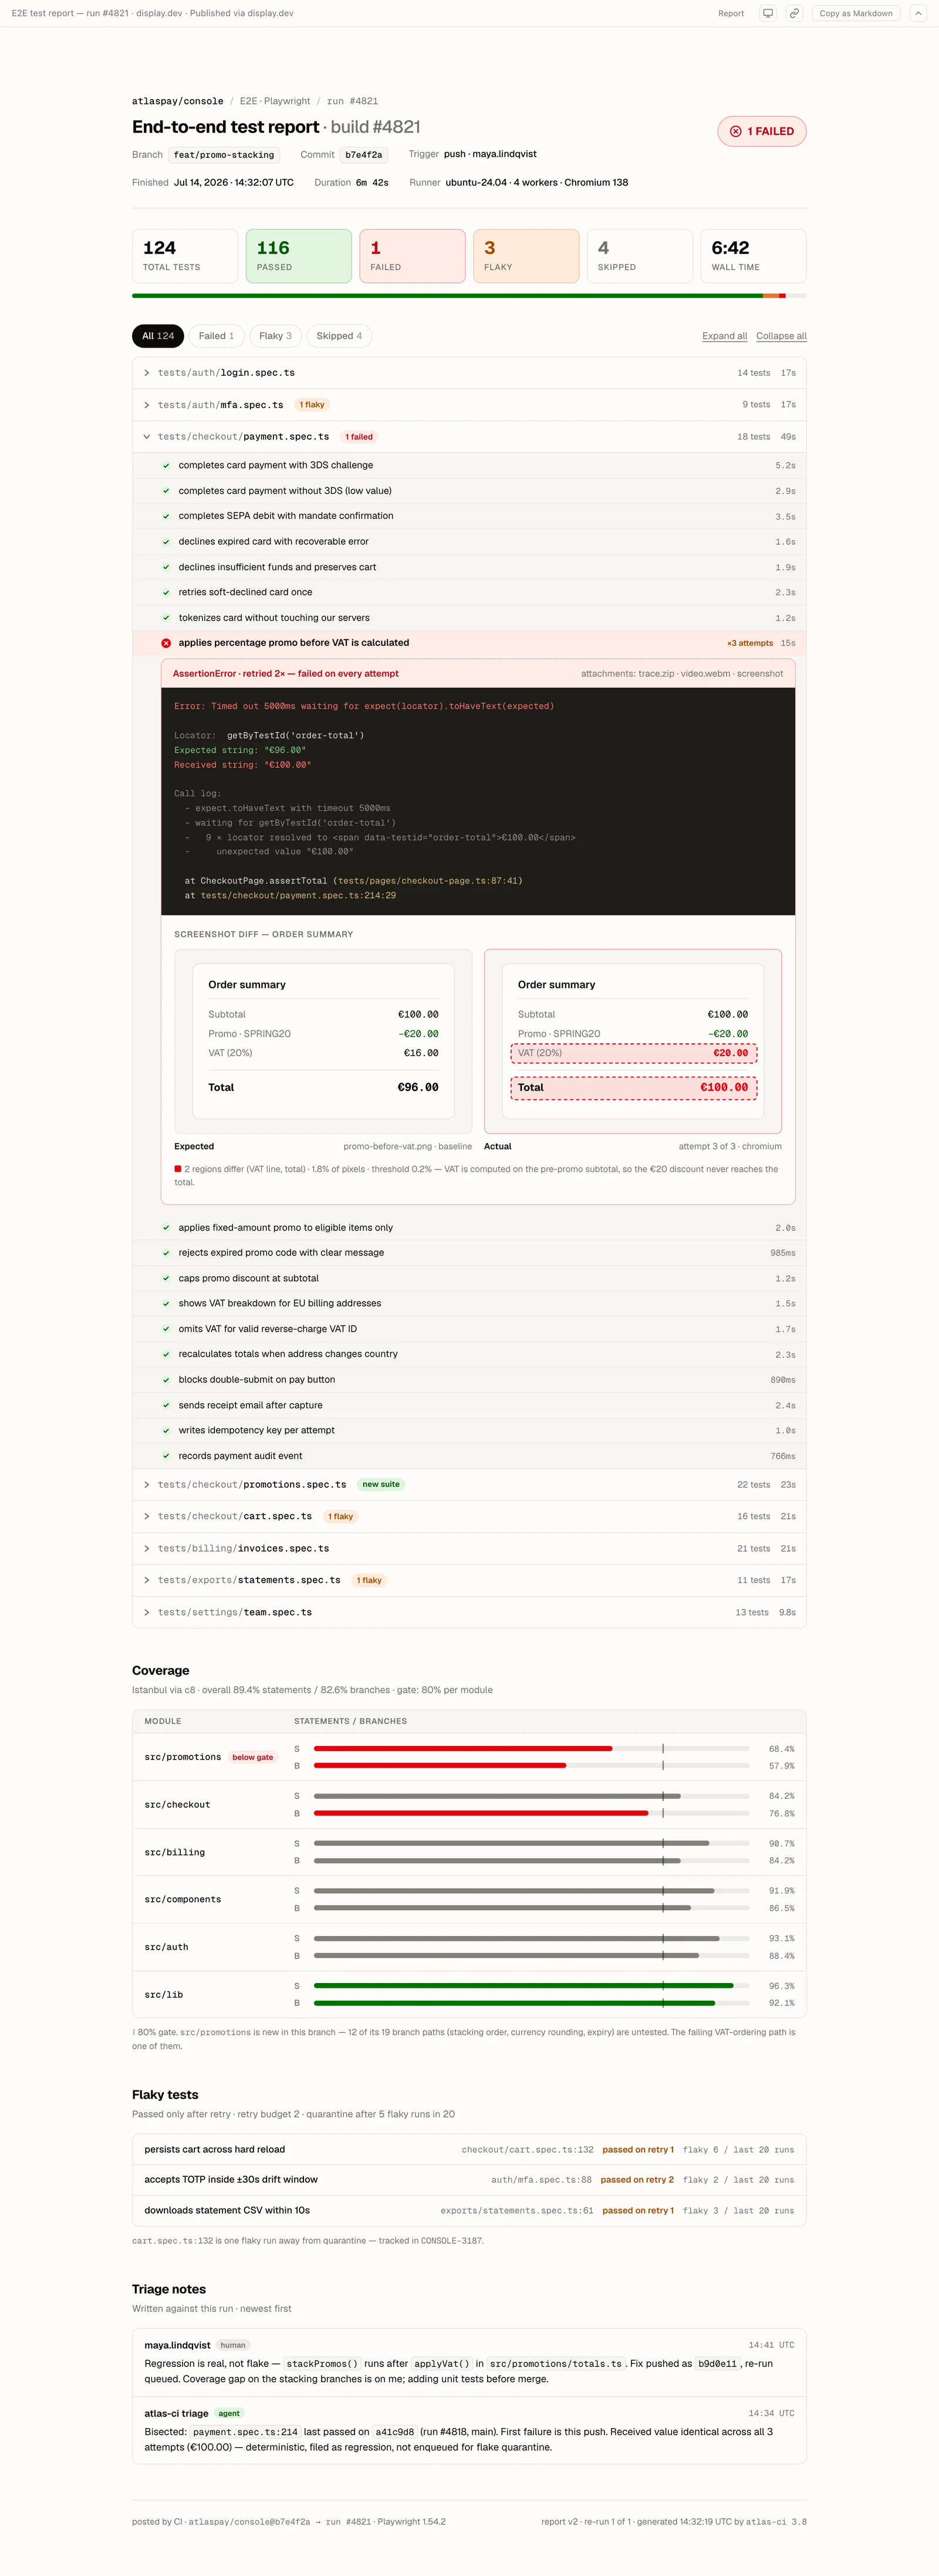Click pass checkmark for sends receipt email
This screenshot has height=2576, width=939.
[166, 1405]
